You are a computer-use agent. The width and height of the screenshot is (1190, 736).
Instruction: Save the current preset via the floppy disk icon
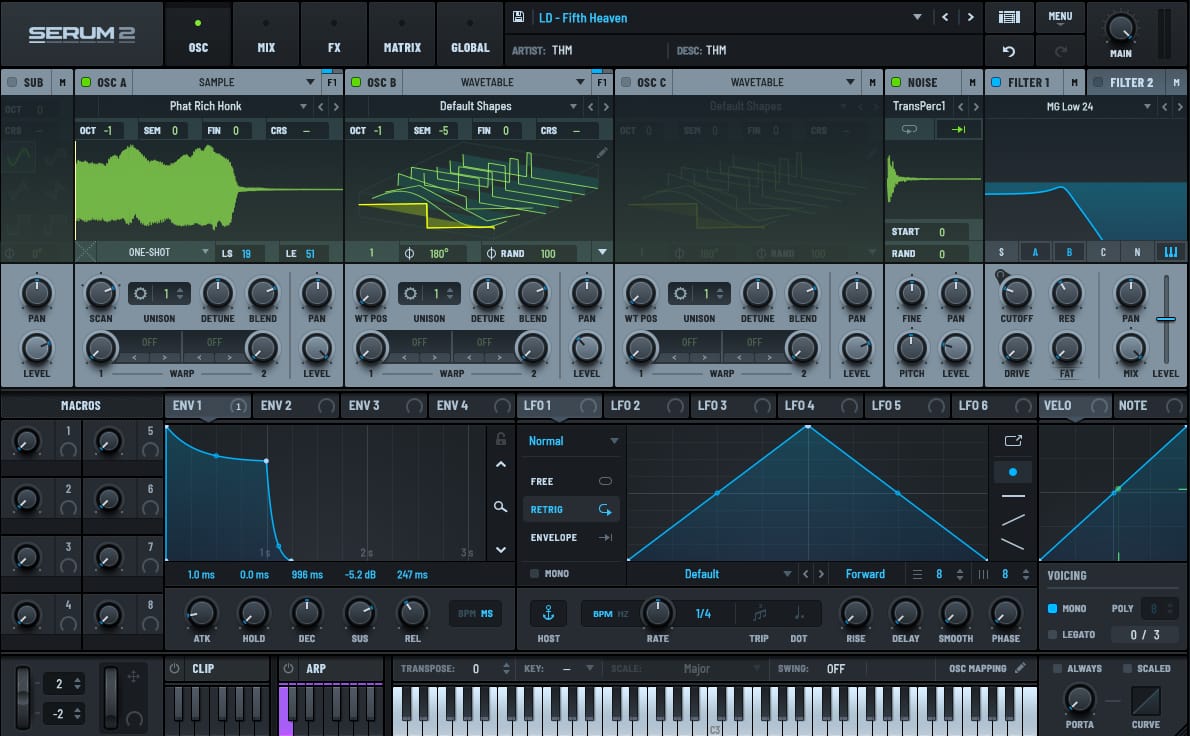(518, 17)
